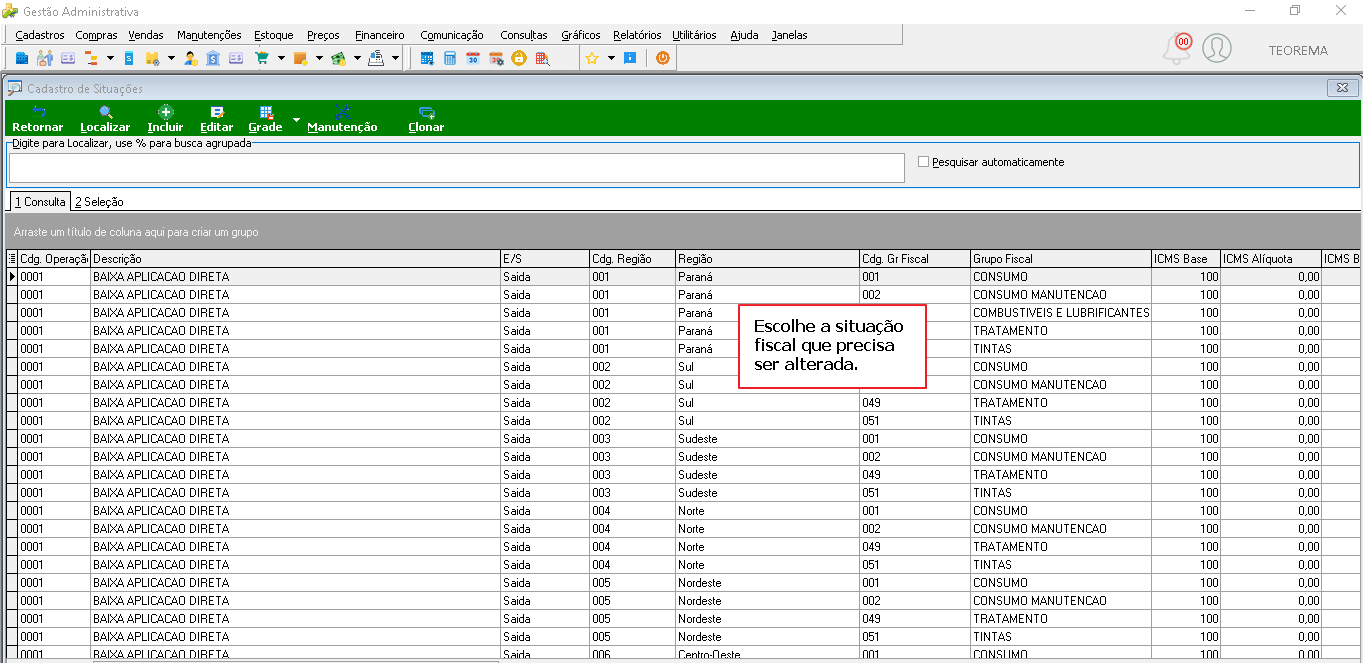This screenshot has width=1363, height=663.
Task: Click the calendar with gear icon
Action: click(x=496, y=58)
